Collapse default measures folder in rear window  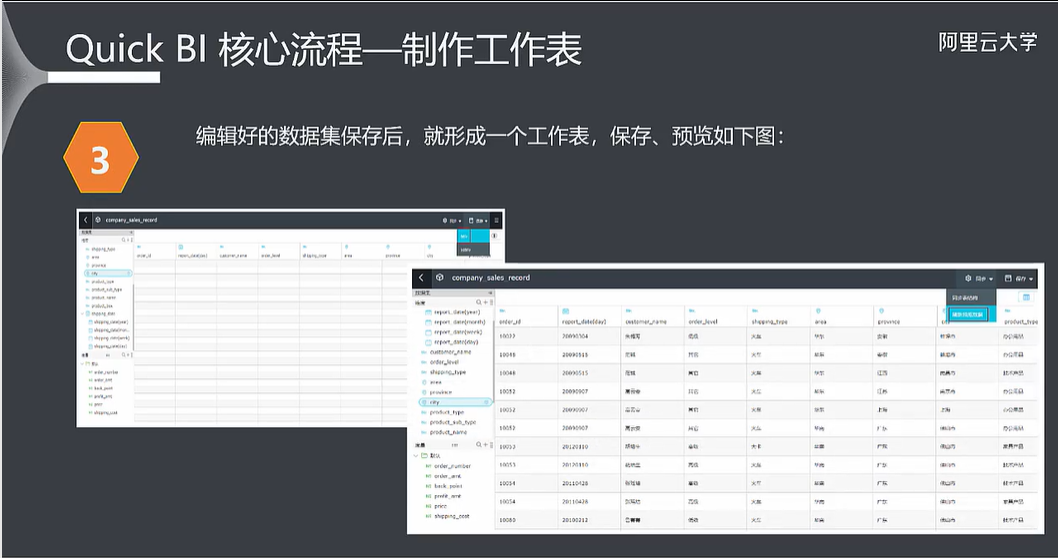tap(83, 364)
